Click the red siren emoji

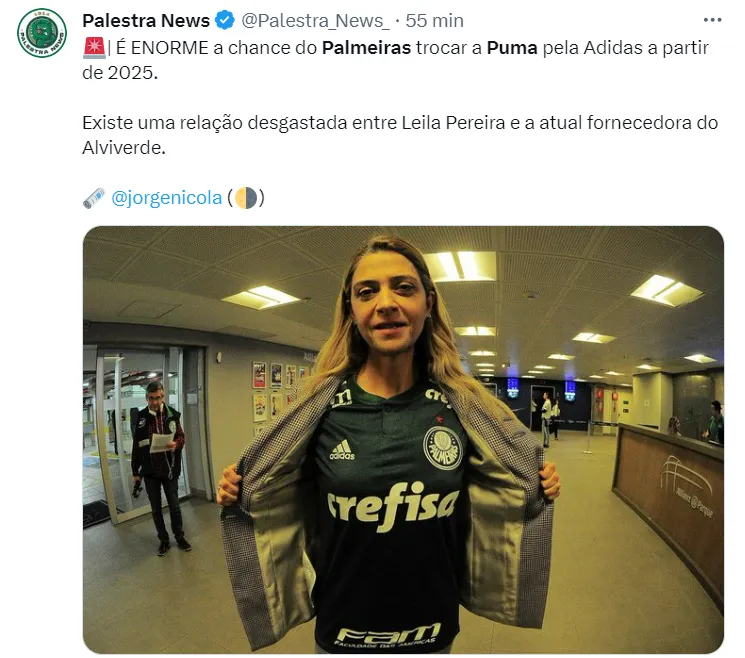tap(94, 48)
